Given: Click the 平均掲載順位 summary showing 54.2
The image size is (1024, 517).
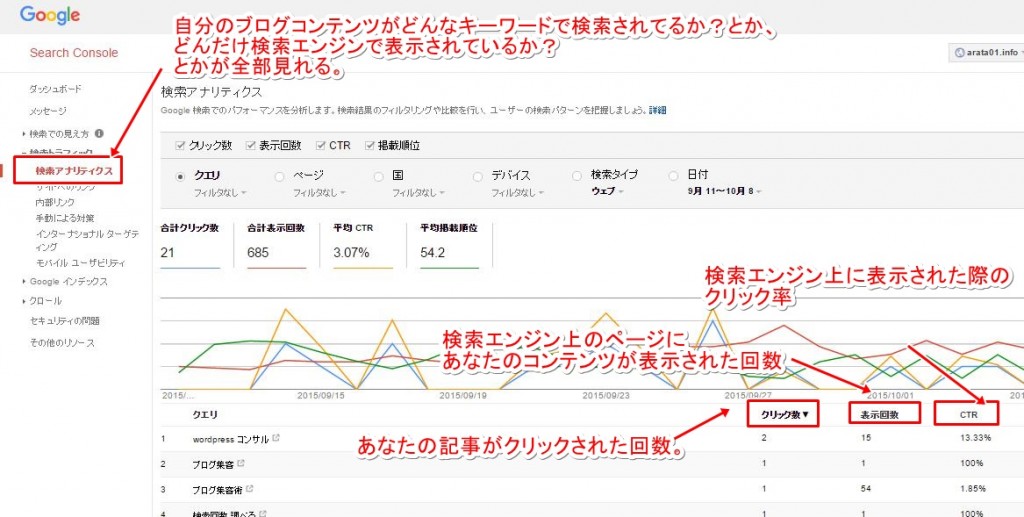Looking at the screenshot, I should click(x=449, y=245).
